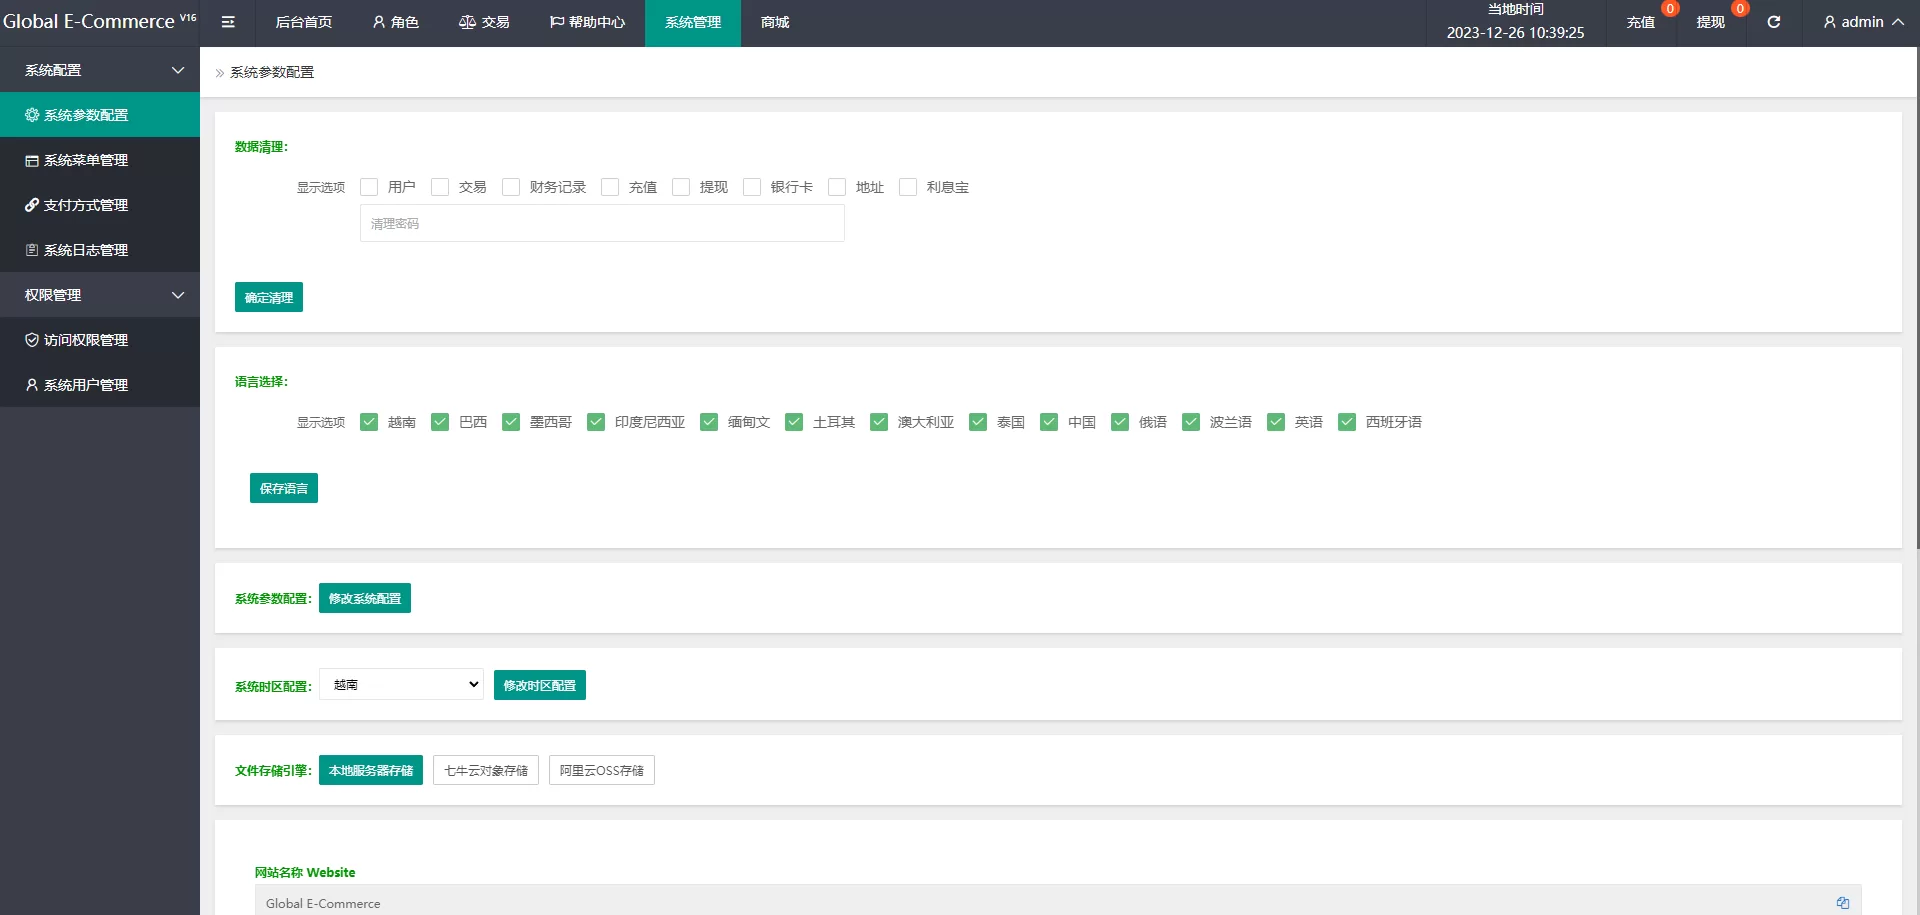Click the 修改系统配置 button

(364, 598)
